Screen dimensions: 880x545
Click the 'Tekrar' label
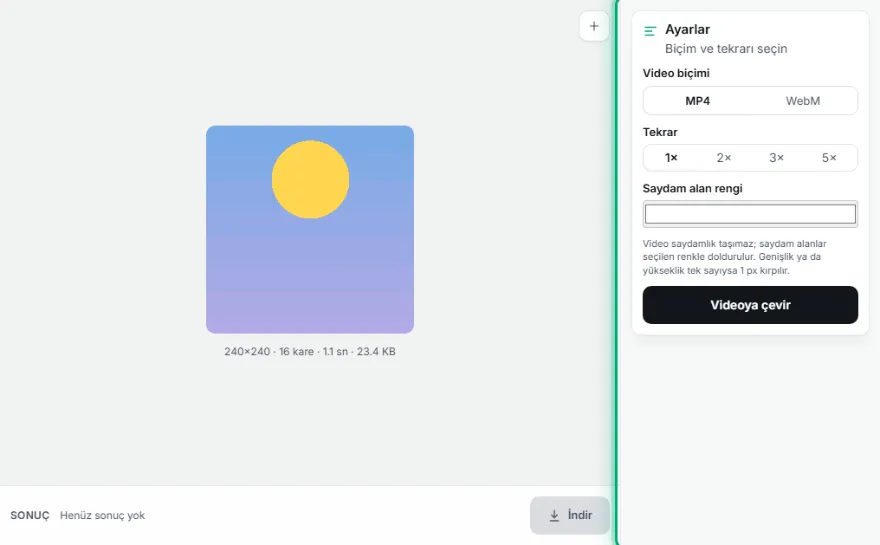pyautogui.click(x=660, y=132)
